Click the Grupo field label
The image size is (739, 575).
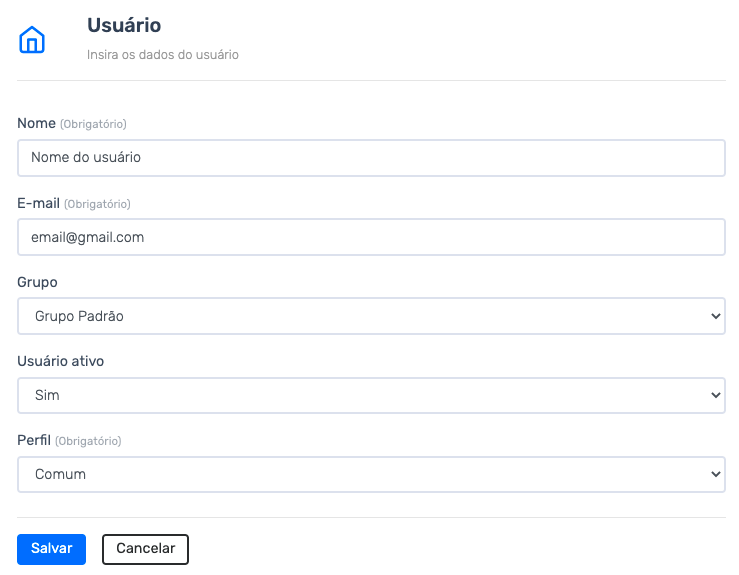click(x=37, y=282)
